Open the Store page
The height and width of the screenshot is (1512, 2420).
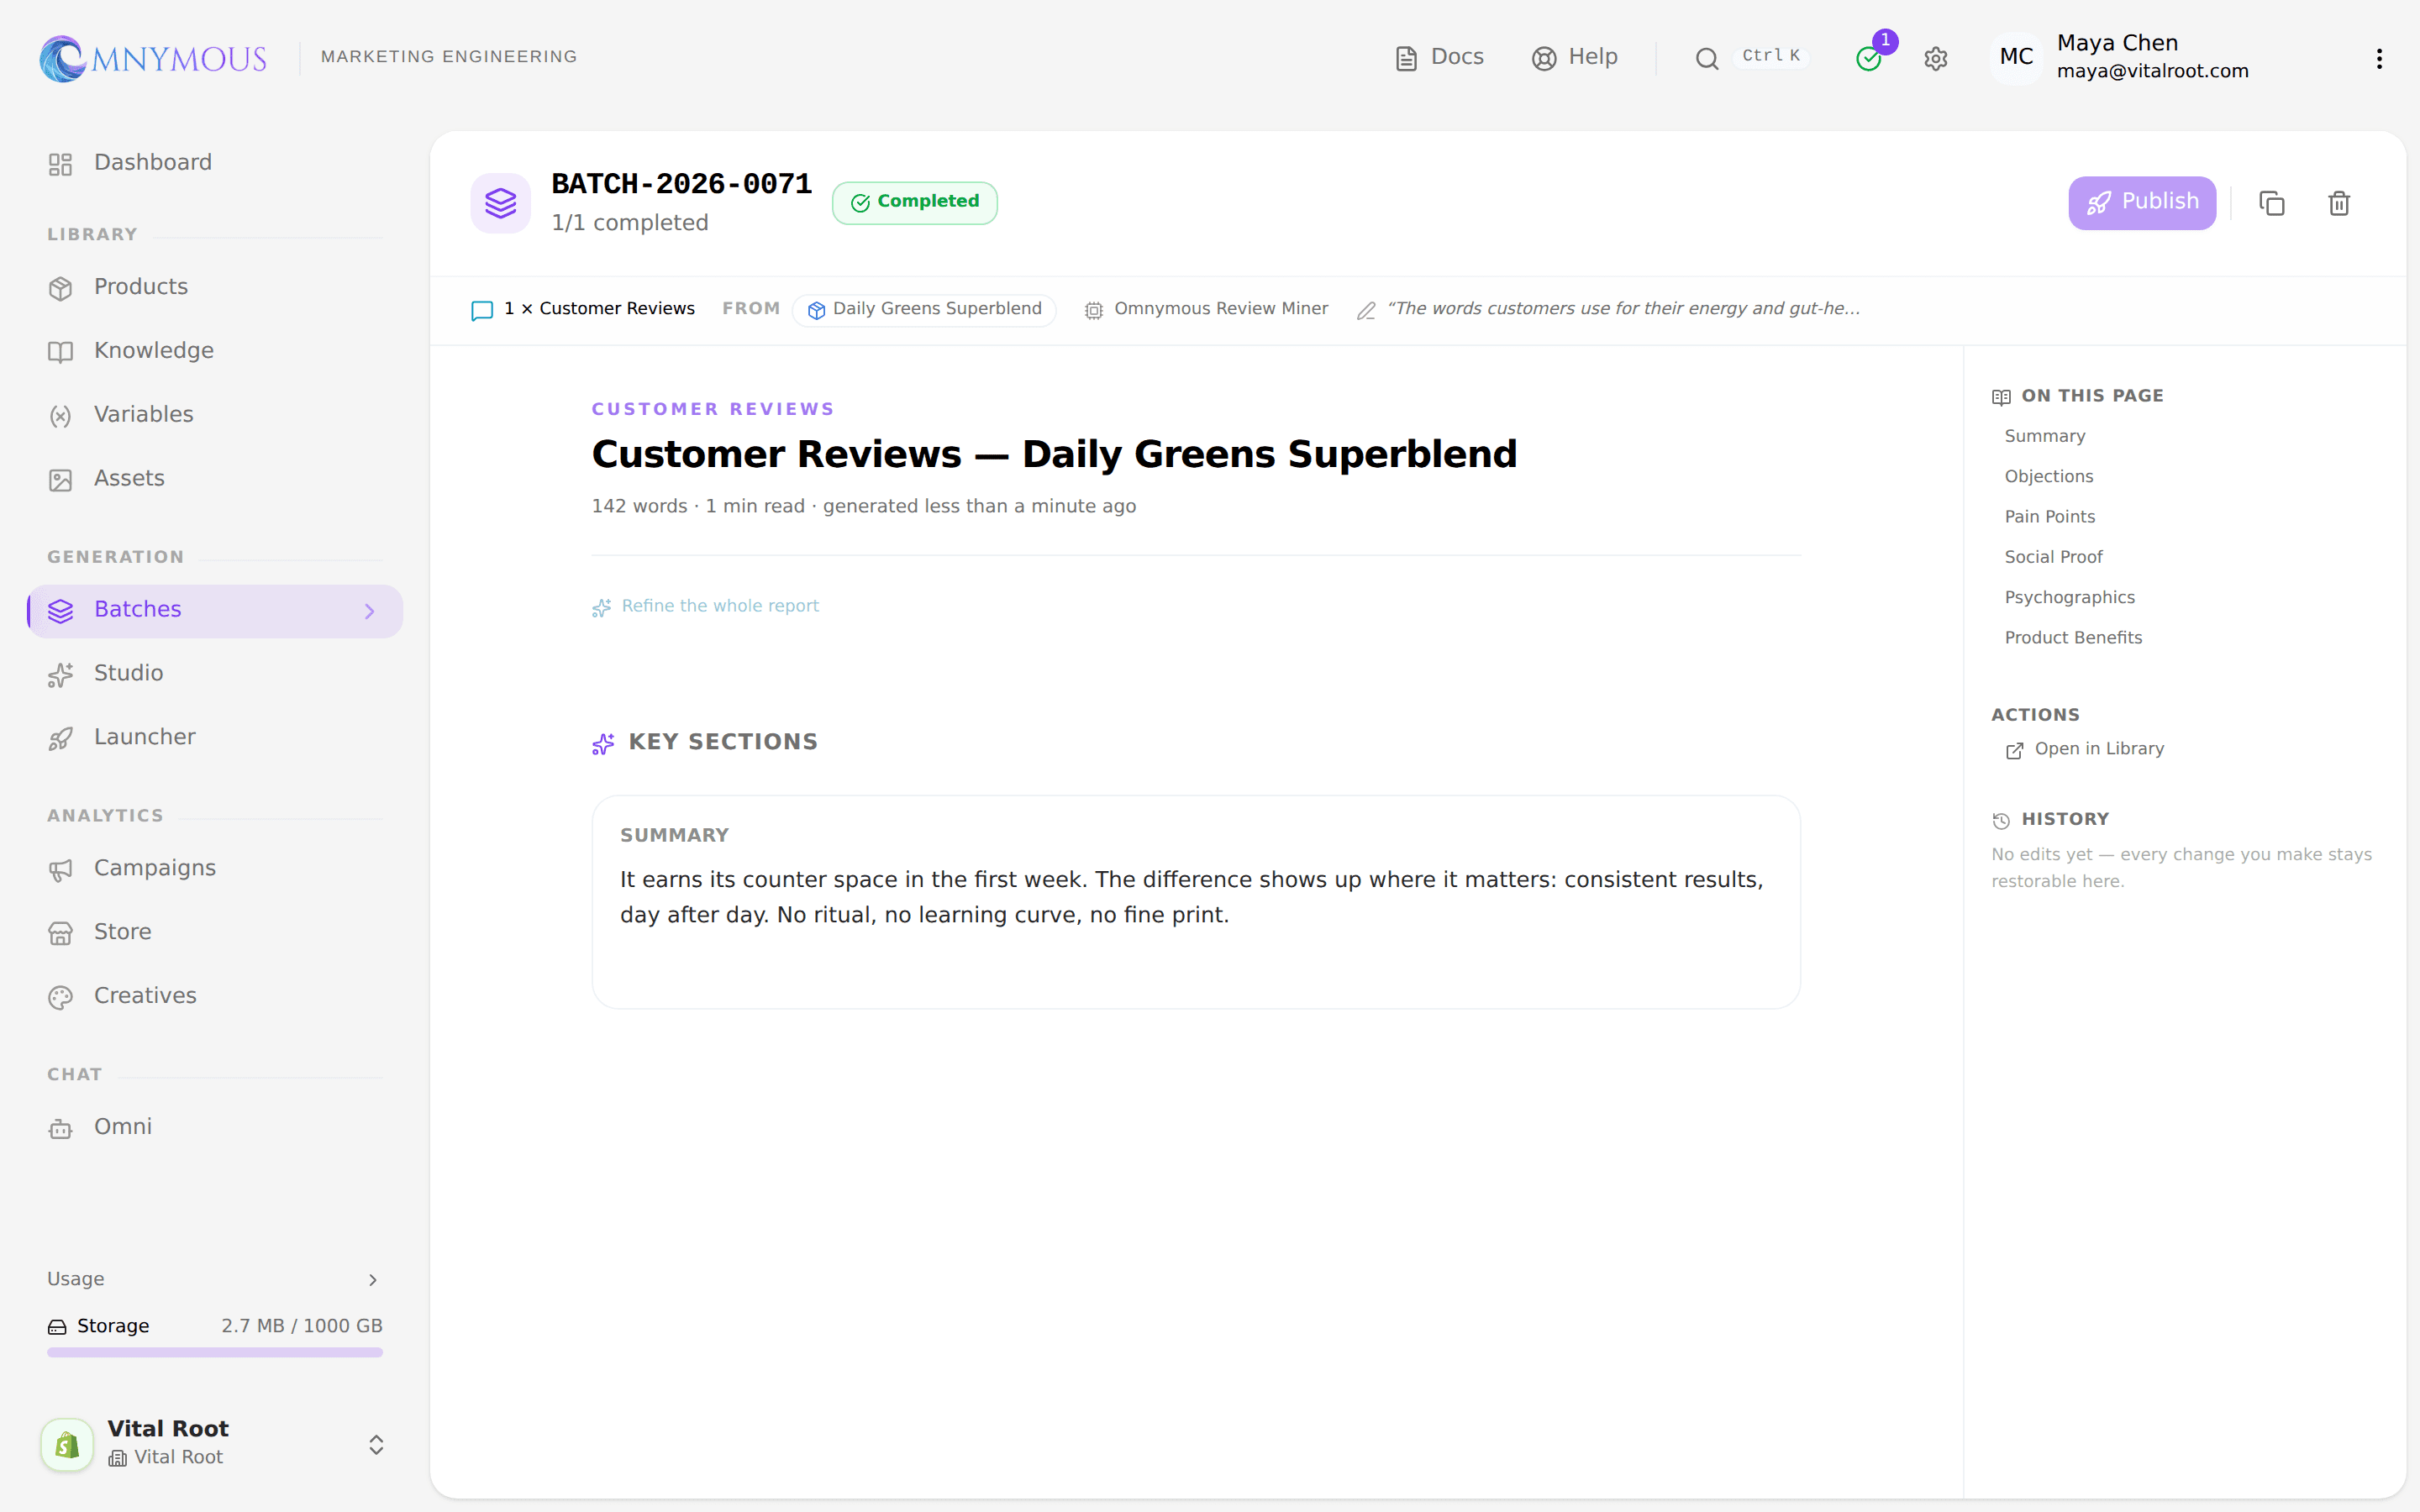point(215,932)
